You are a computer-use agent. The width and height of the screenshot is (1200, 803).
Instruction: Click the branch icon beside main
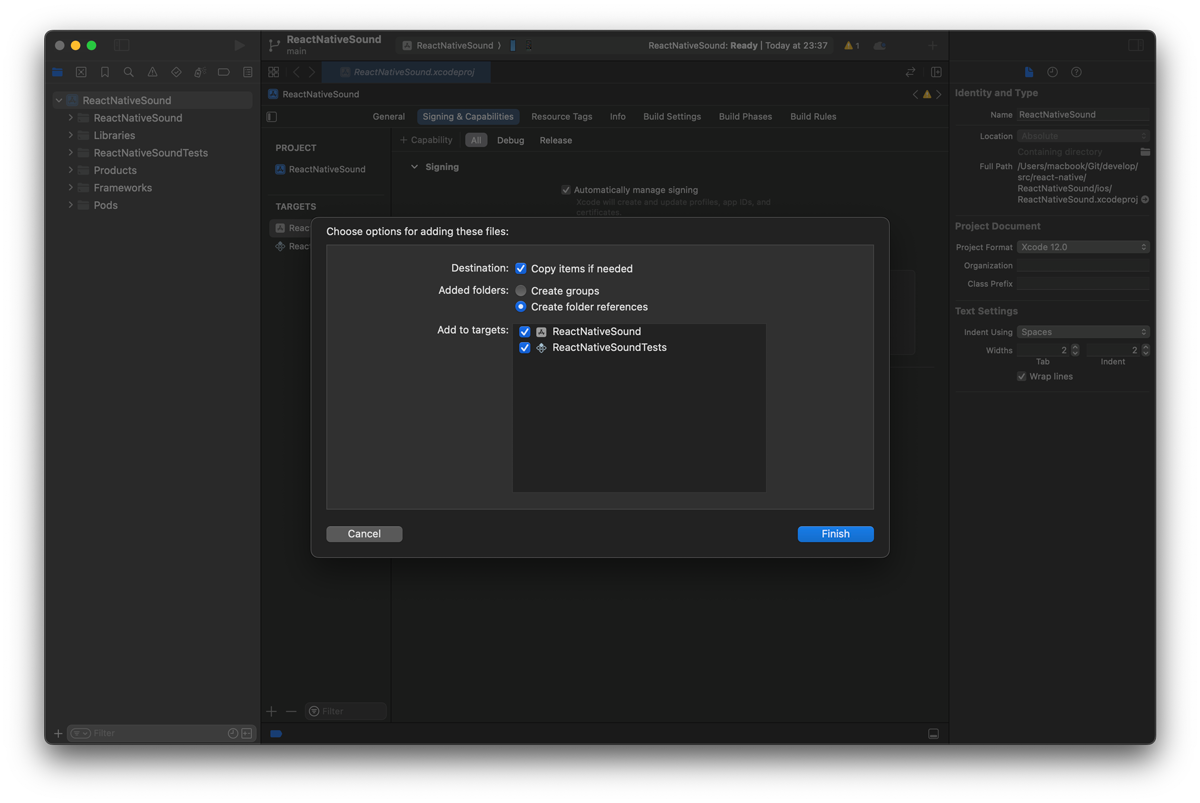[274, 45]
